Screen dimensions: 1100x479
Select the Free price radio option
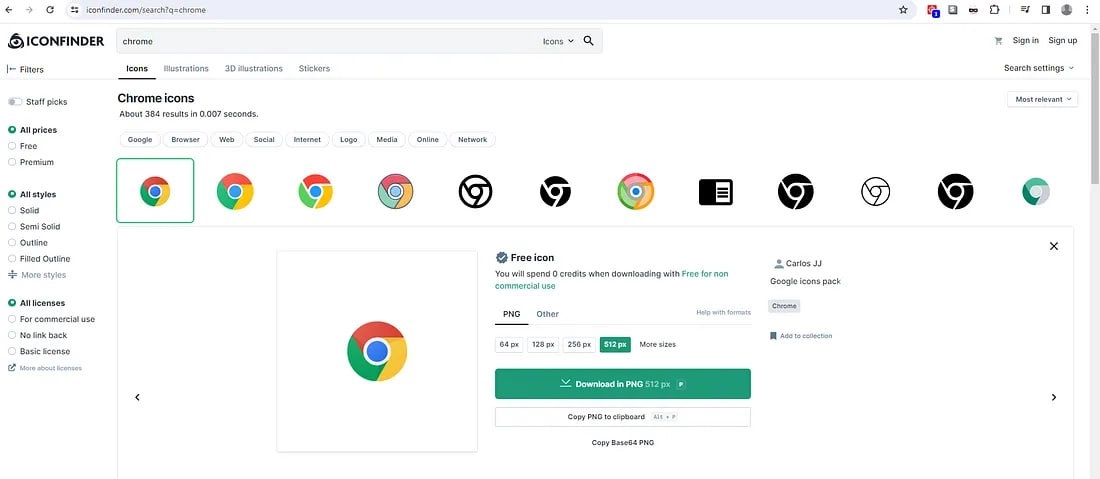click(12, 146)
